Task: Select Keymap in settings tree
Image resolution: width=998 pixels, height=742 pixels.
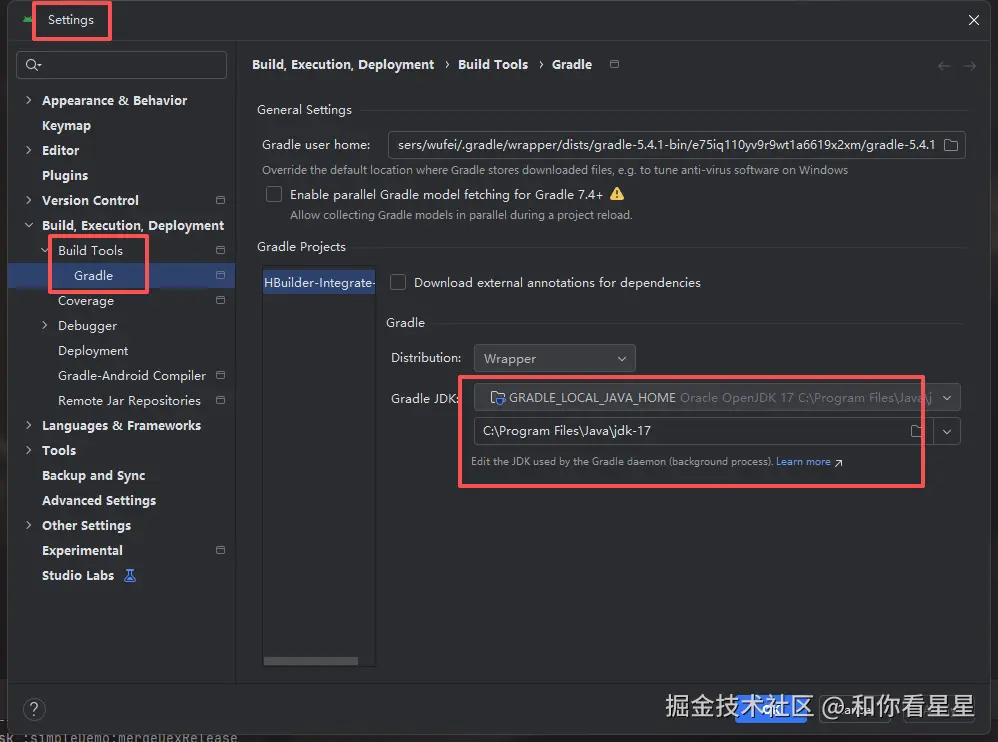Action: (66, 125)
